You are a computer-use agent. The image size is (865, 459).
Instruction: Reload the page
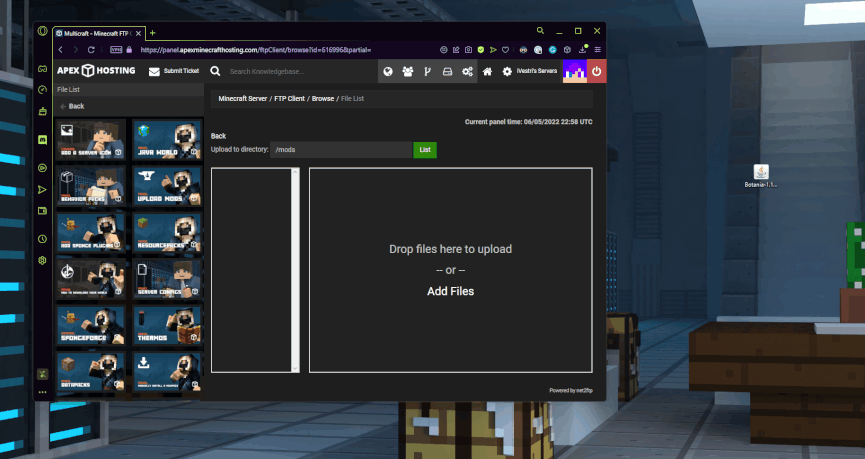point(91,50)
